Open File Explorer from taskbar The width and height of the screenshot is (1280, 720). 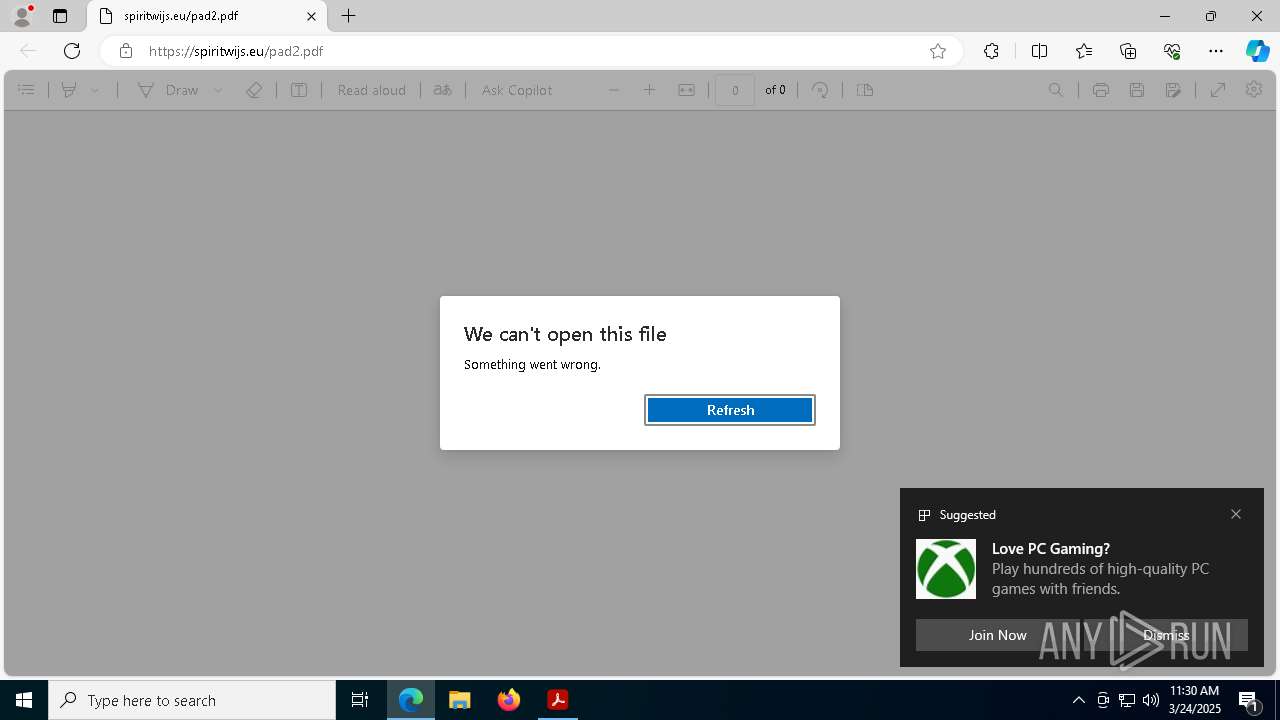point(460,700)
